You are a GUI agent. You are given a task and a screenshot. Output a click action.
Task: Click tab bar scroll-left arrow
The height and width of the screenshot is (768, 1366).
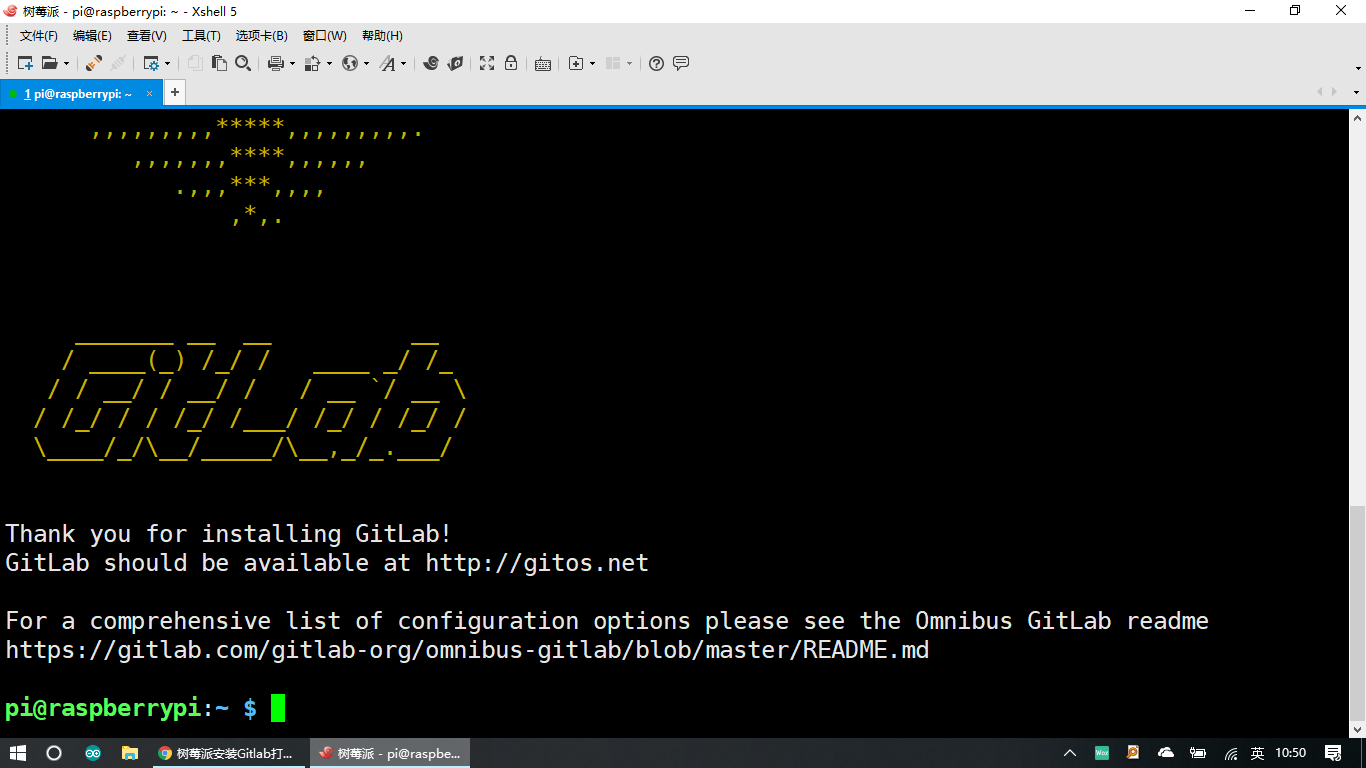click(x=1320, y=92)
